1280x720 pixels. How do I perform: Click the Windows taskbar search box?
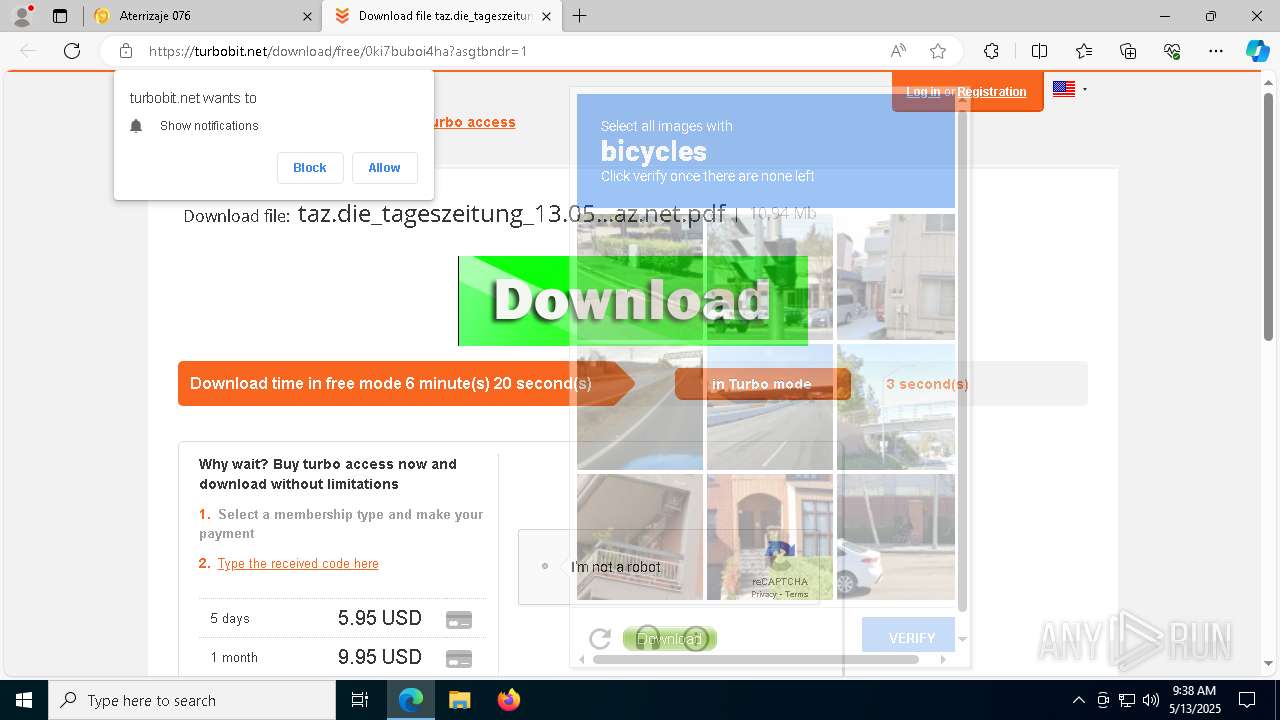tap(192, 700)
